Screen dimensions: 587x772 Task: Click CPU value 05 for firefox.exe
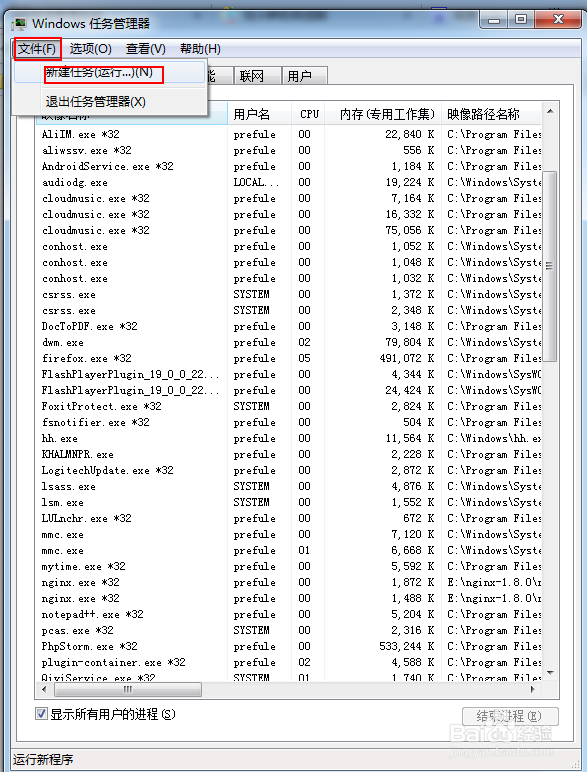coord(304,358)
